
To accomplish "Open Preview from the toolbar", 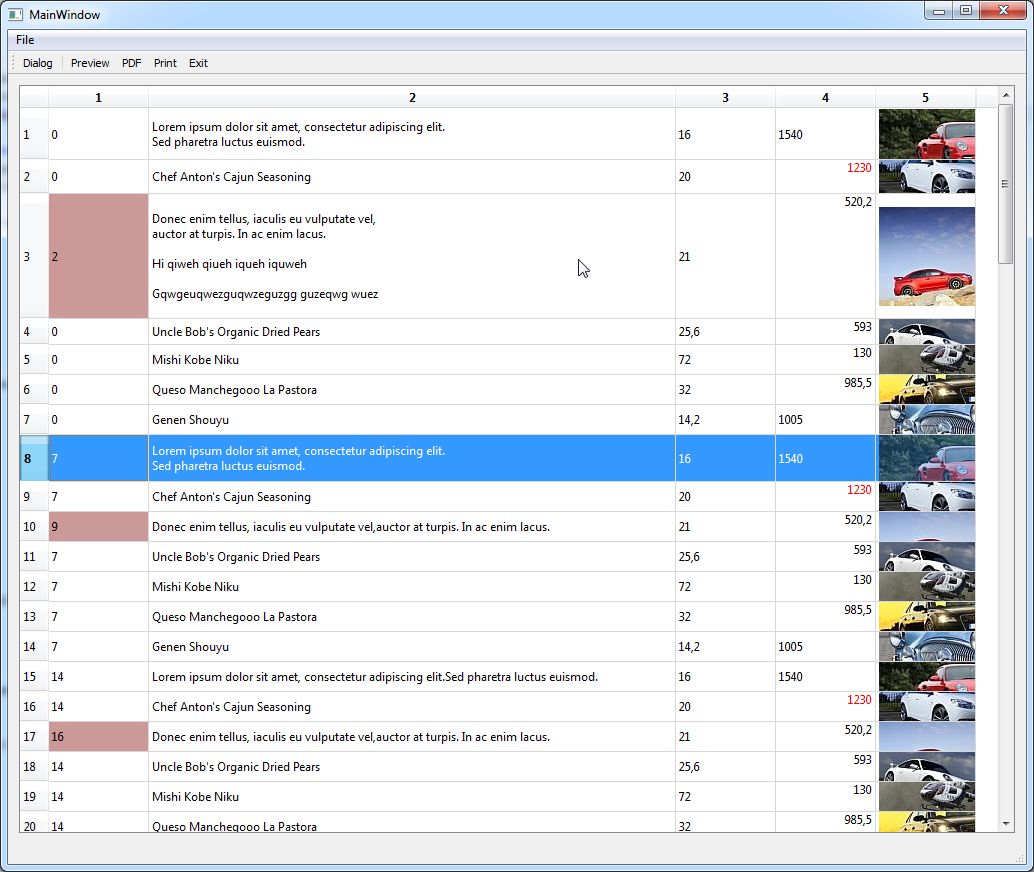I will (90, 63).
